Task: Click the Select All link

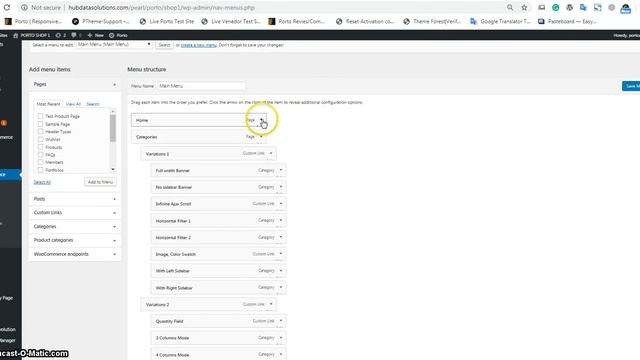Action: pyautogui.click(x=42, y=182)
